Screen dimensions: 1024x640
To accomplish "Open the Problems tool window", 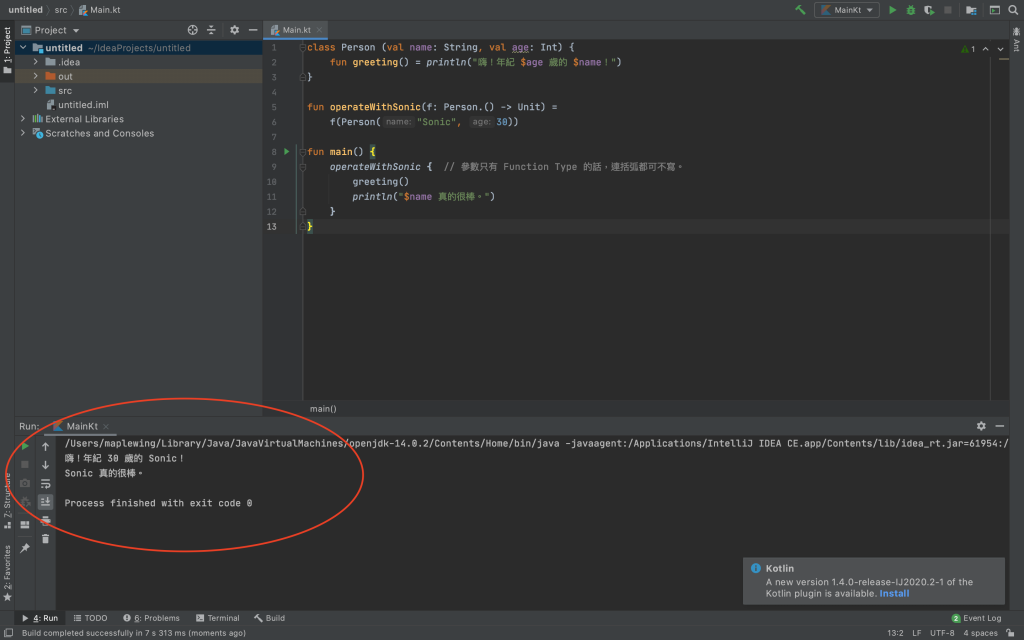I will (x=151, y=618).
